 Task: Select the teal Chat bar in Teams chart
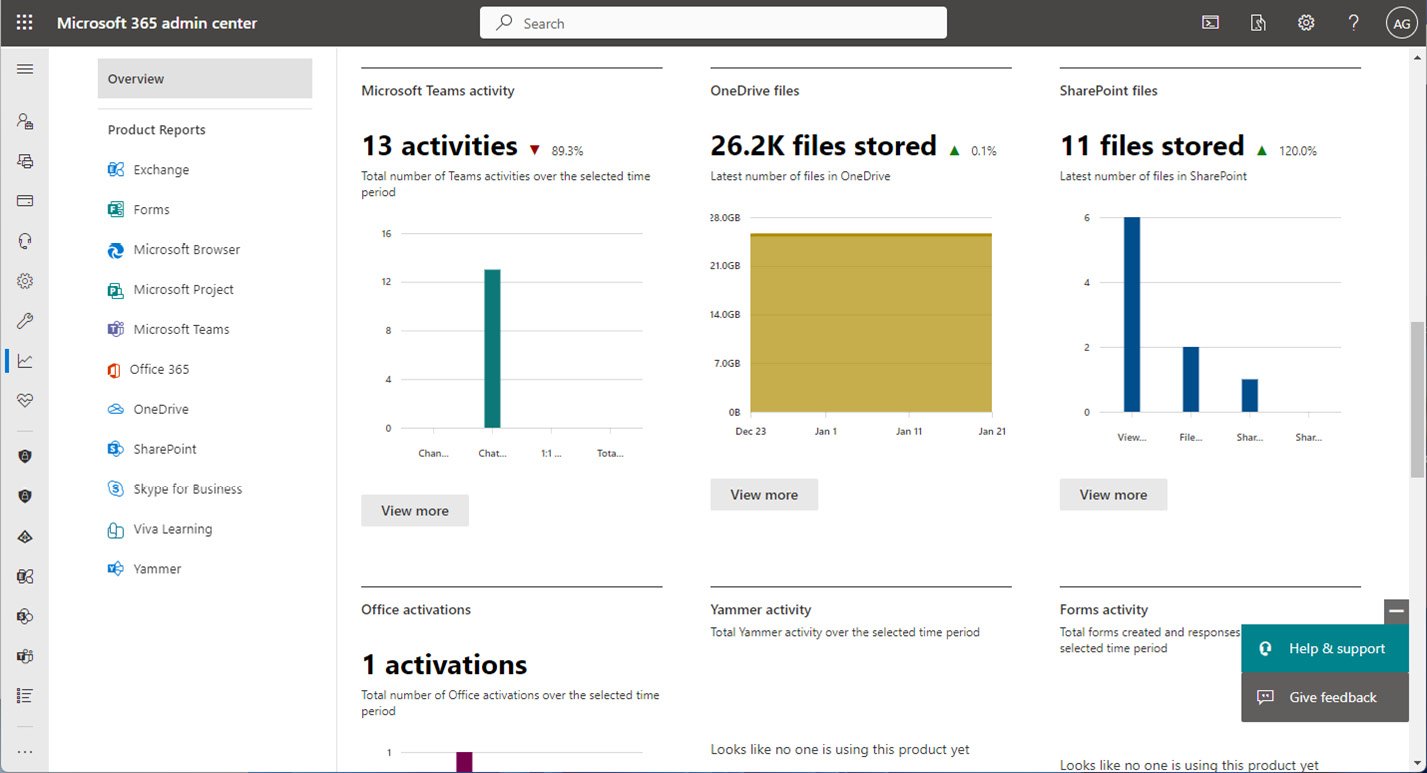point(492,349)
